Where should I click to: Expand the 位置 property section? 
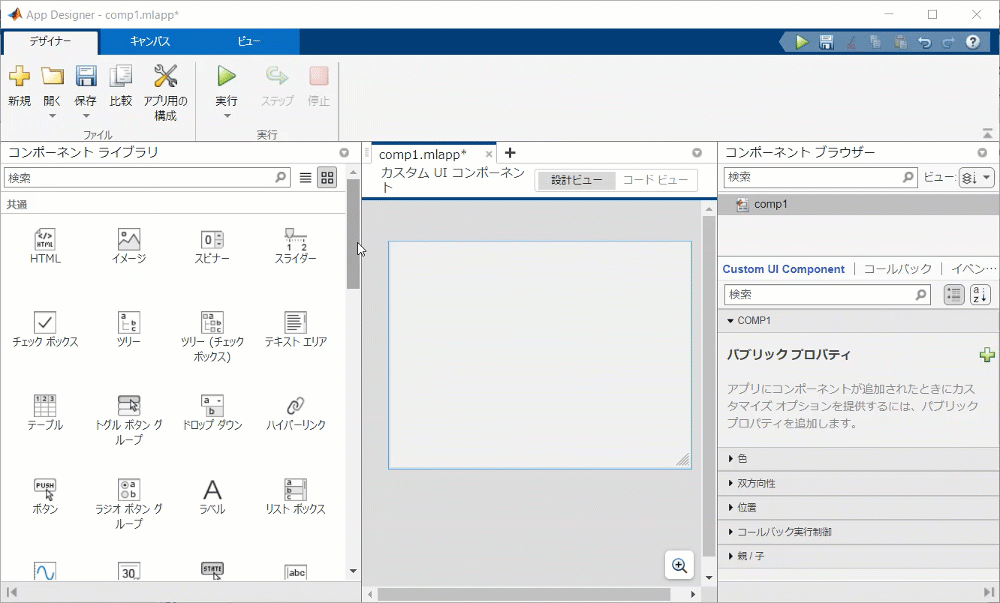(x=747, y=507)
